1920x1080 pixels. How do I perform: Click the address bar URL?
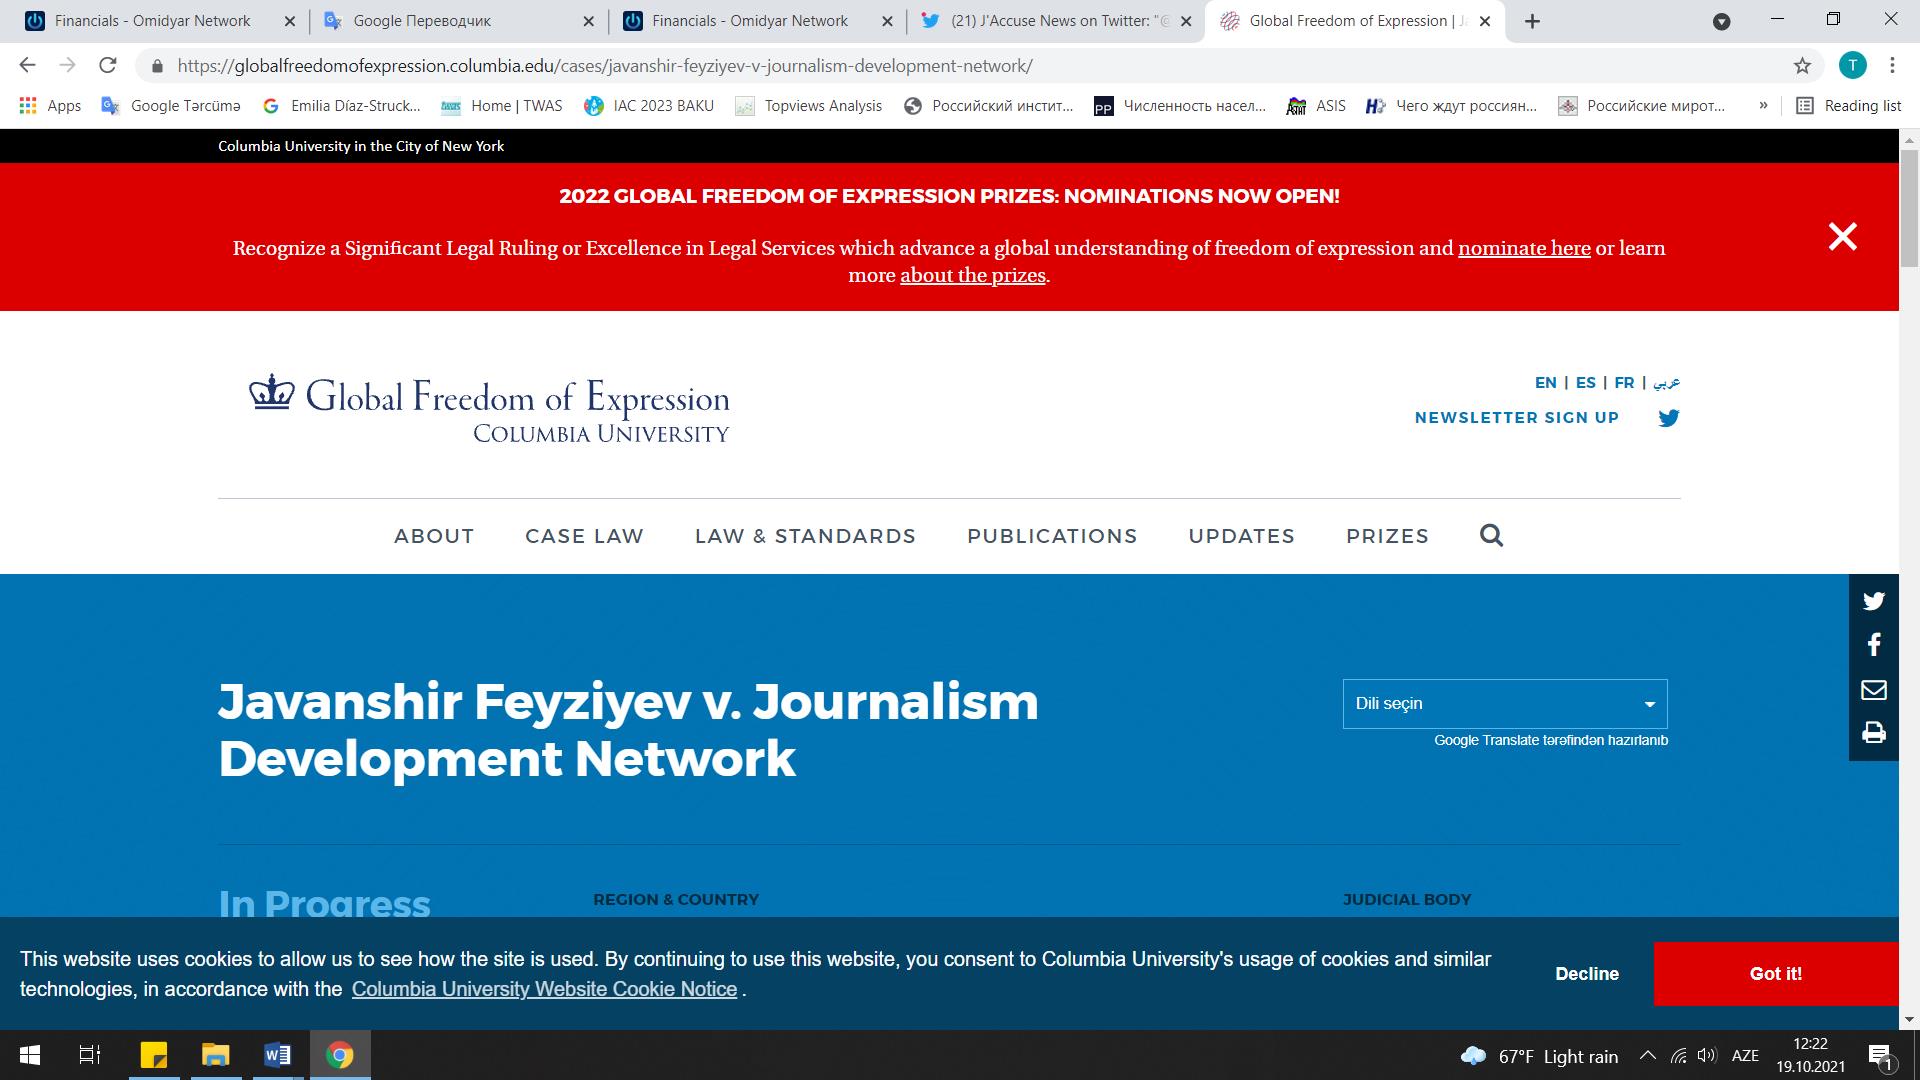tap(605, 66)
